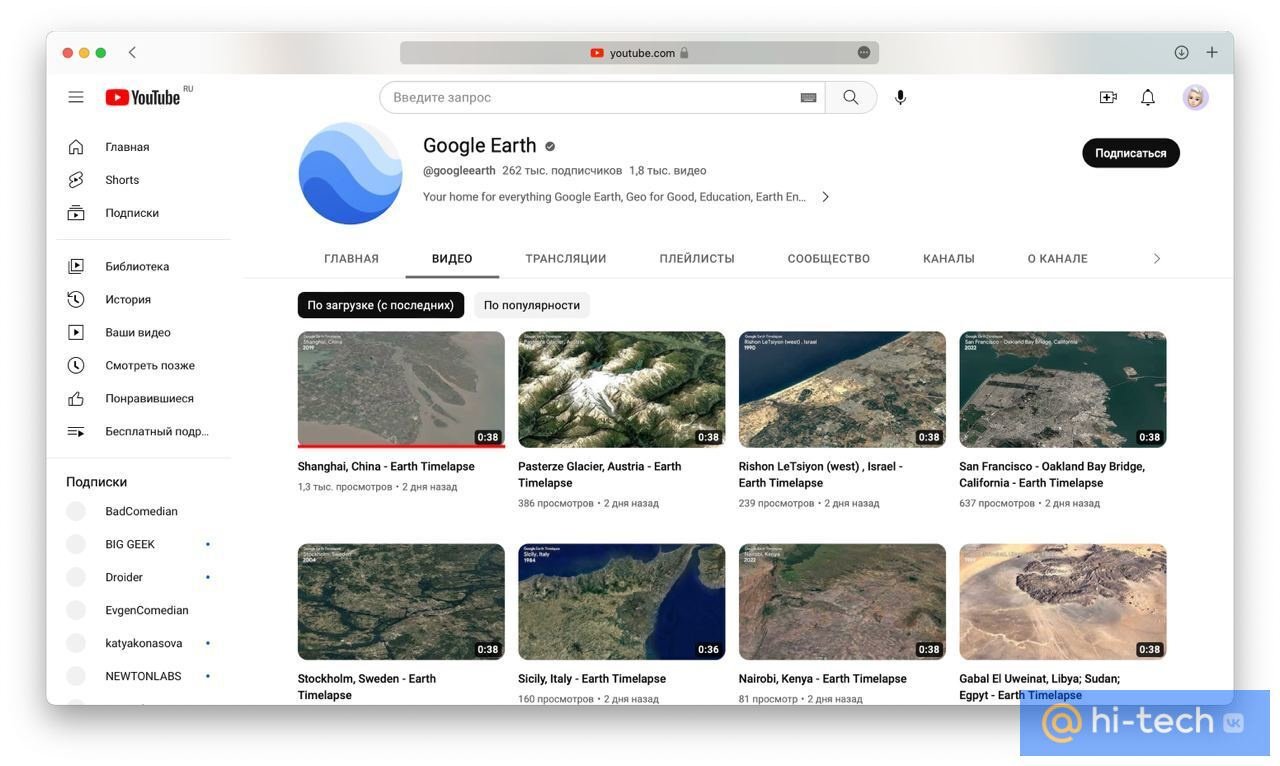Click the more options icon in address bar
The image size is (1280, 766).
pos(864,52)
